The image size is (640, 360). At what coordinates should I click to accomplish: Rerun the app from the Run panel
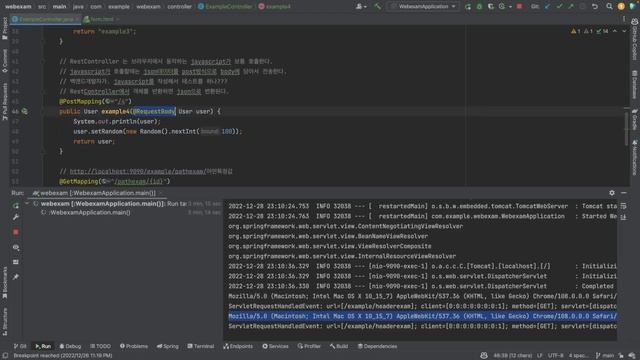click(16, 206)
